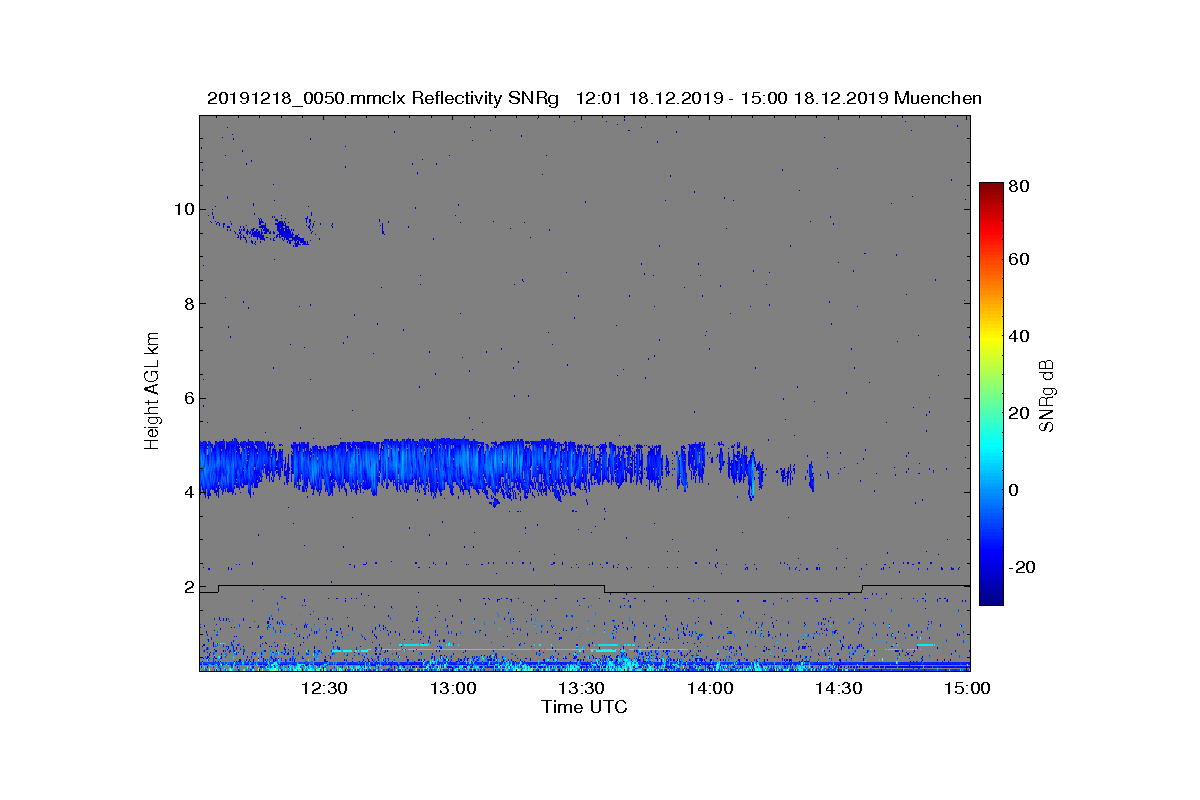Click the 13:00 time axis tick label
1200x800 pixels.
point(453,688)
